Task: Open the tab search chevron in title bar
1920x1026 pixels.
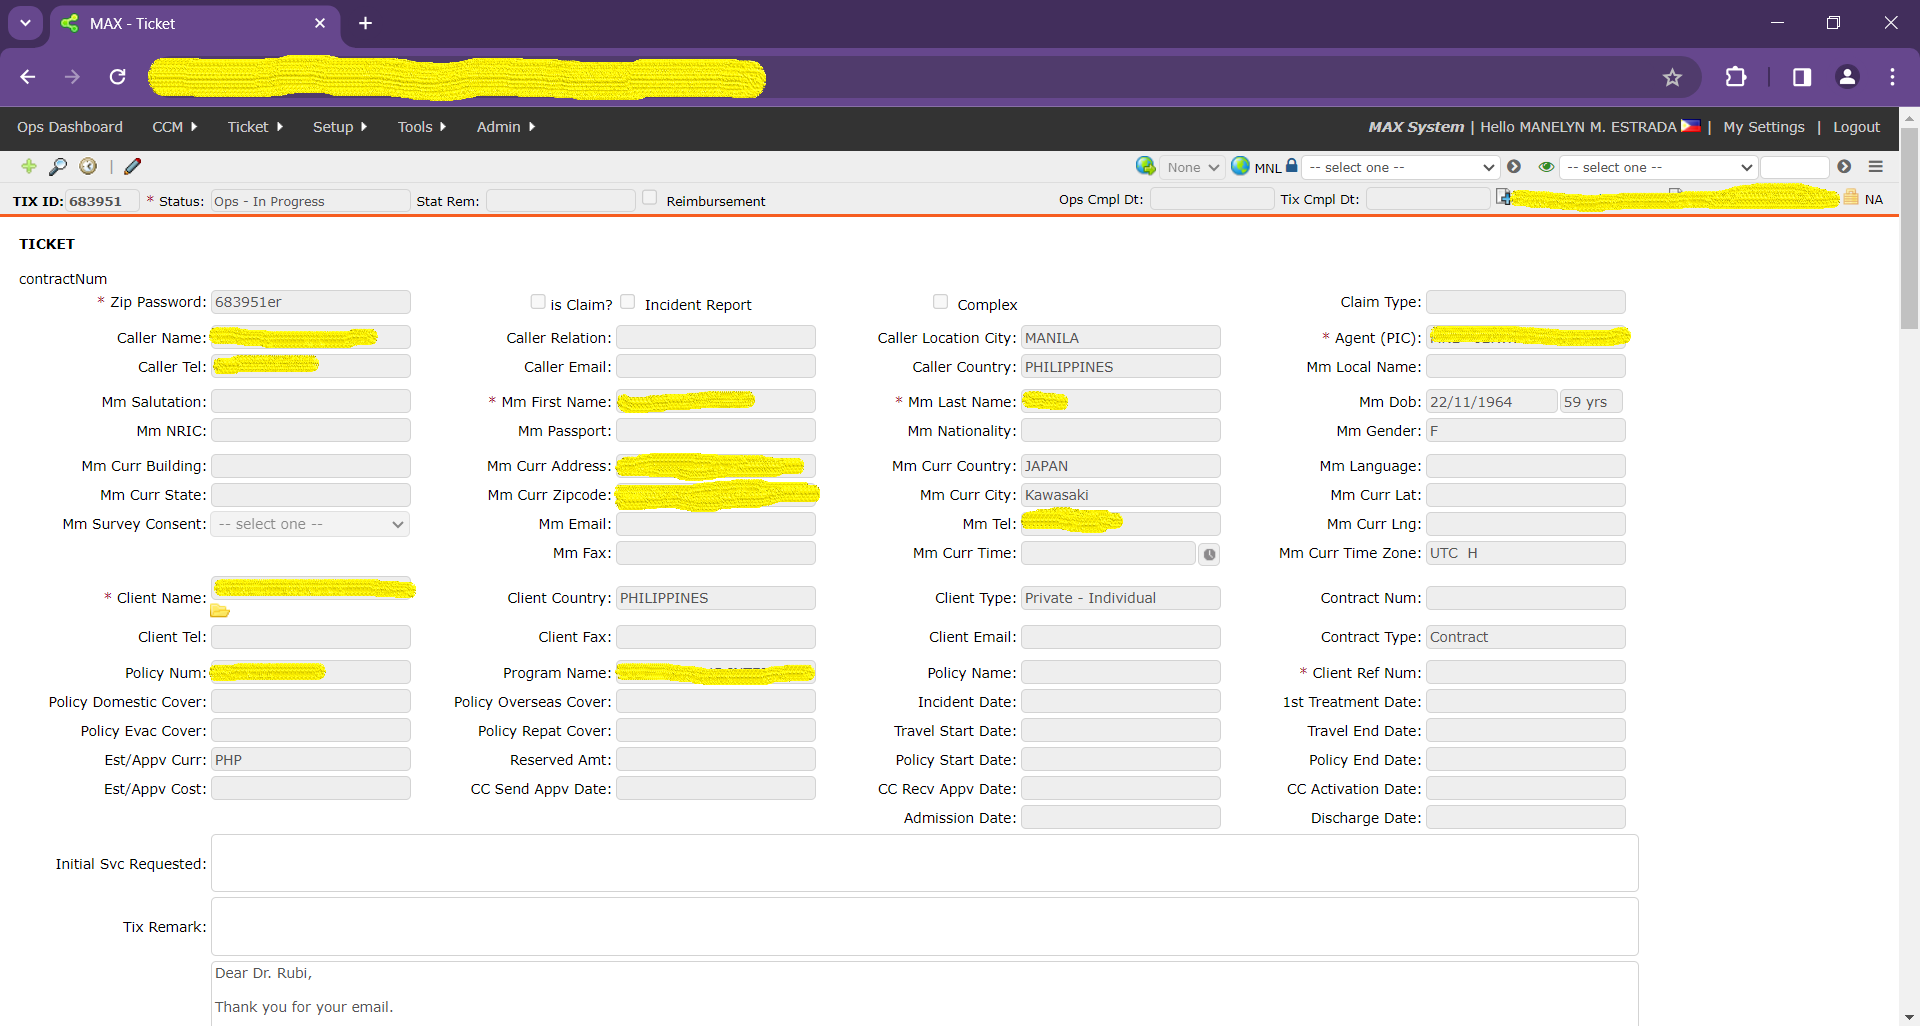Action: tap(25, 23)
